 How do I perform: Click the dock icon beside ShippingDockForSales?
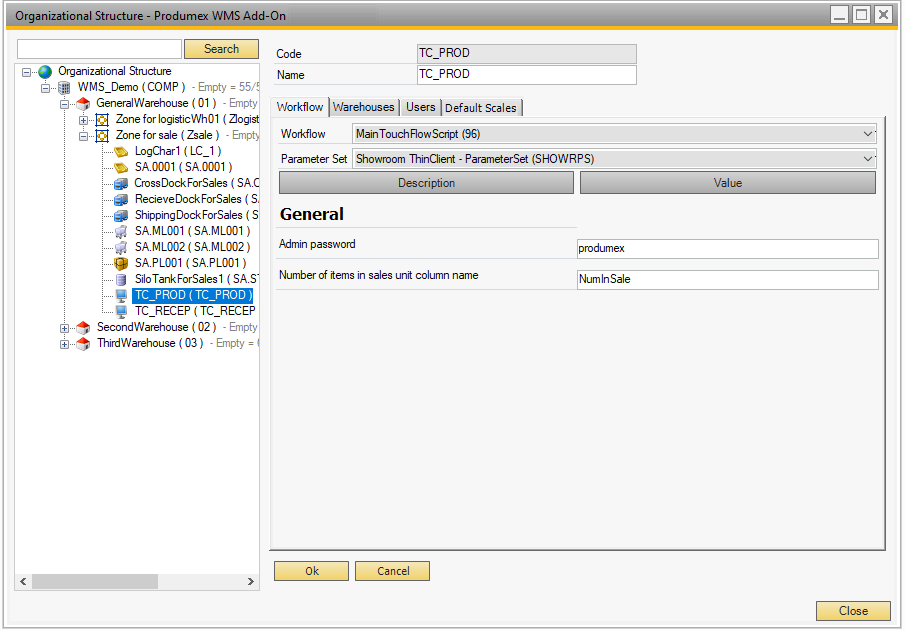click(x=120, y=215)
